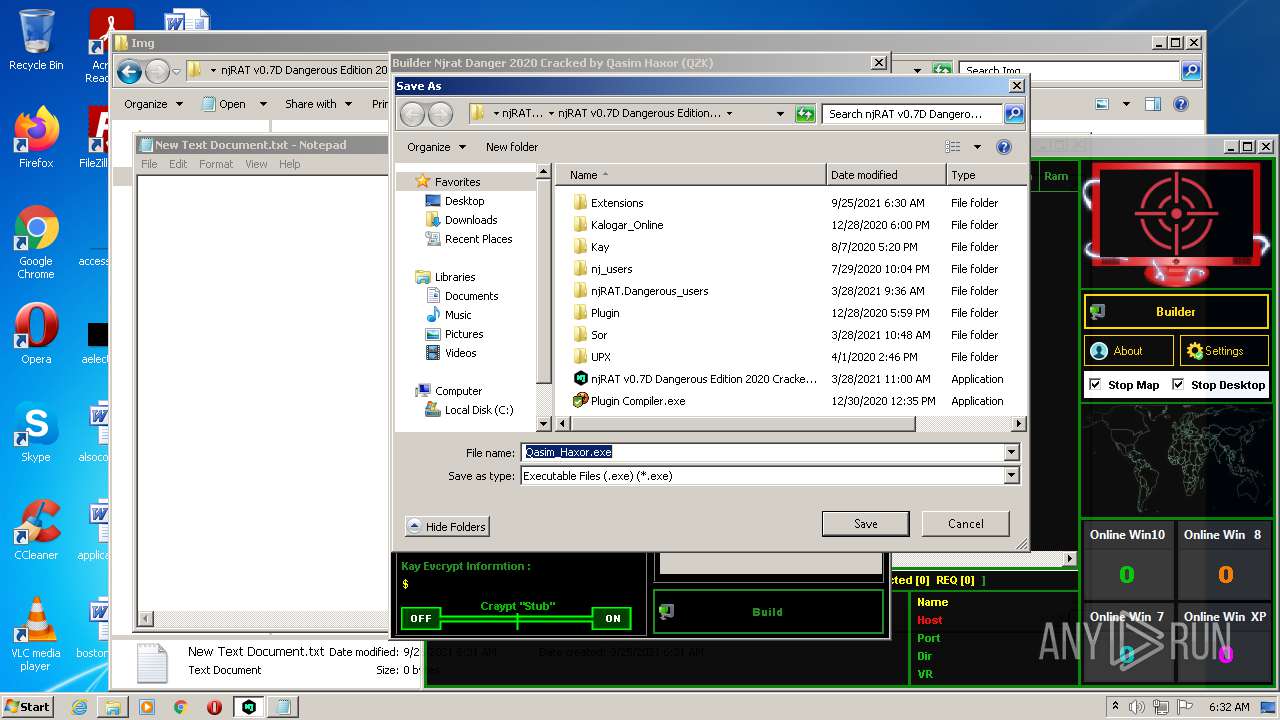Open Organize dropdown in Save As dialog
The height and width of the screenshot is (720, 1280).
pyautogui.click(x=436, y=147)
